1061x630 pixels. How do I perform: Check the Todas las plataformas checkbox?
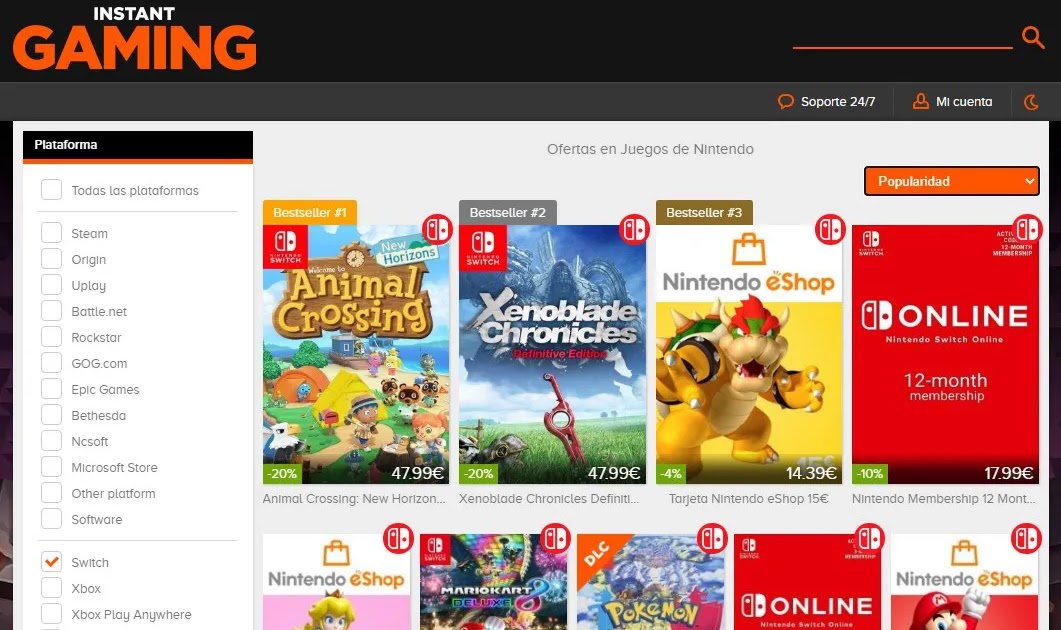(51, 189)
